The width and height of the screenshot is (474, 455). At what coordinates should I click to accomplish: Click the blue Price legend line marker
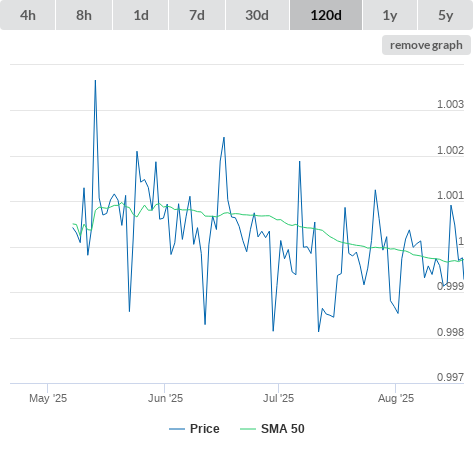click(x=177, y=429)
